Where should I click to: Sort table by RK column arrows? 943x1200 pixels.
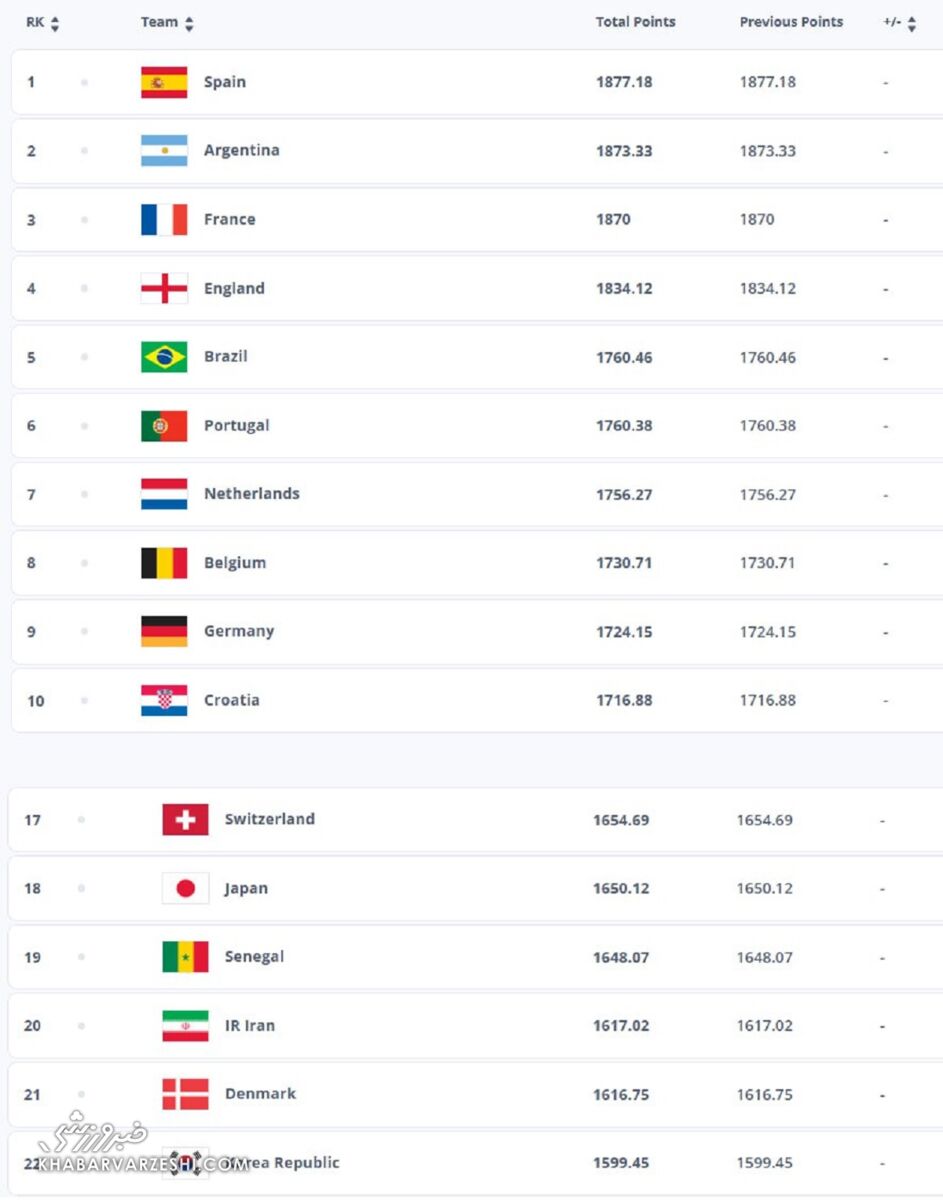pos(55,23)
